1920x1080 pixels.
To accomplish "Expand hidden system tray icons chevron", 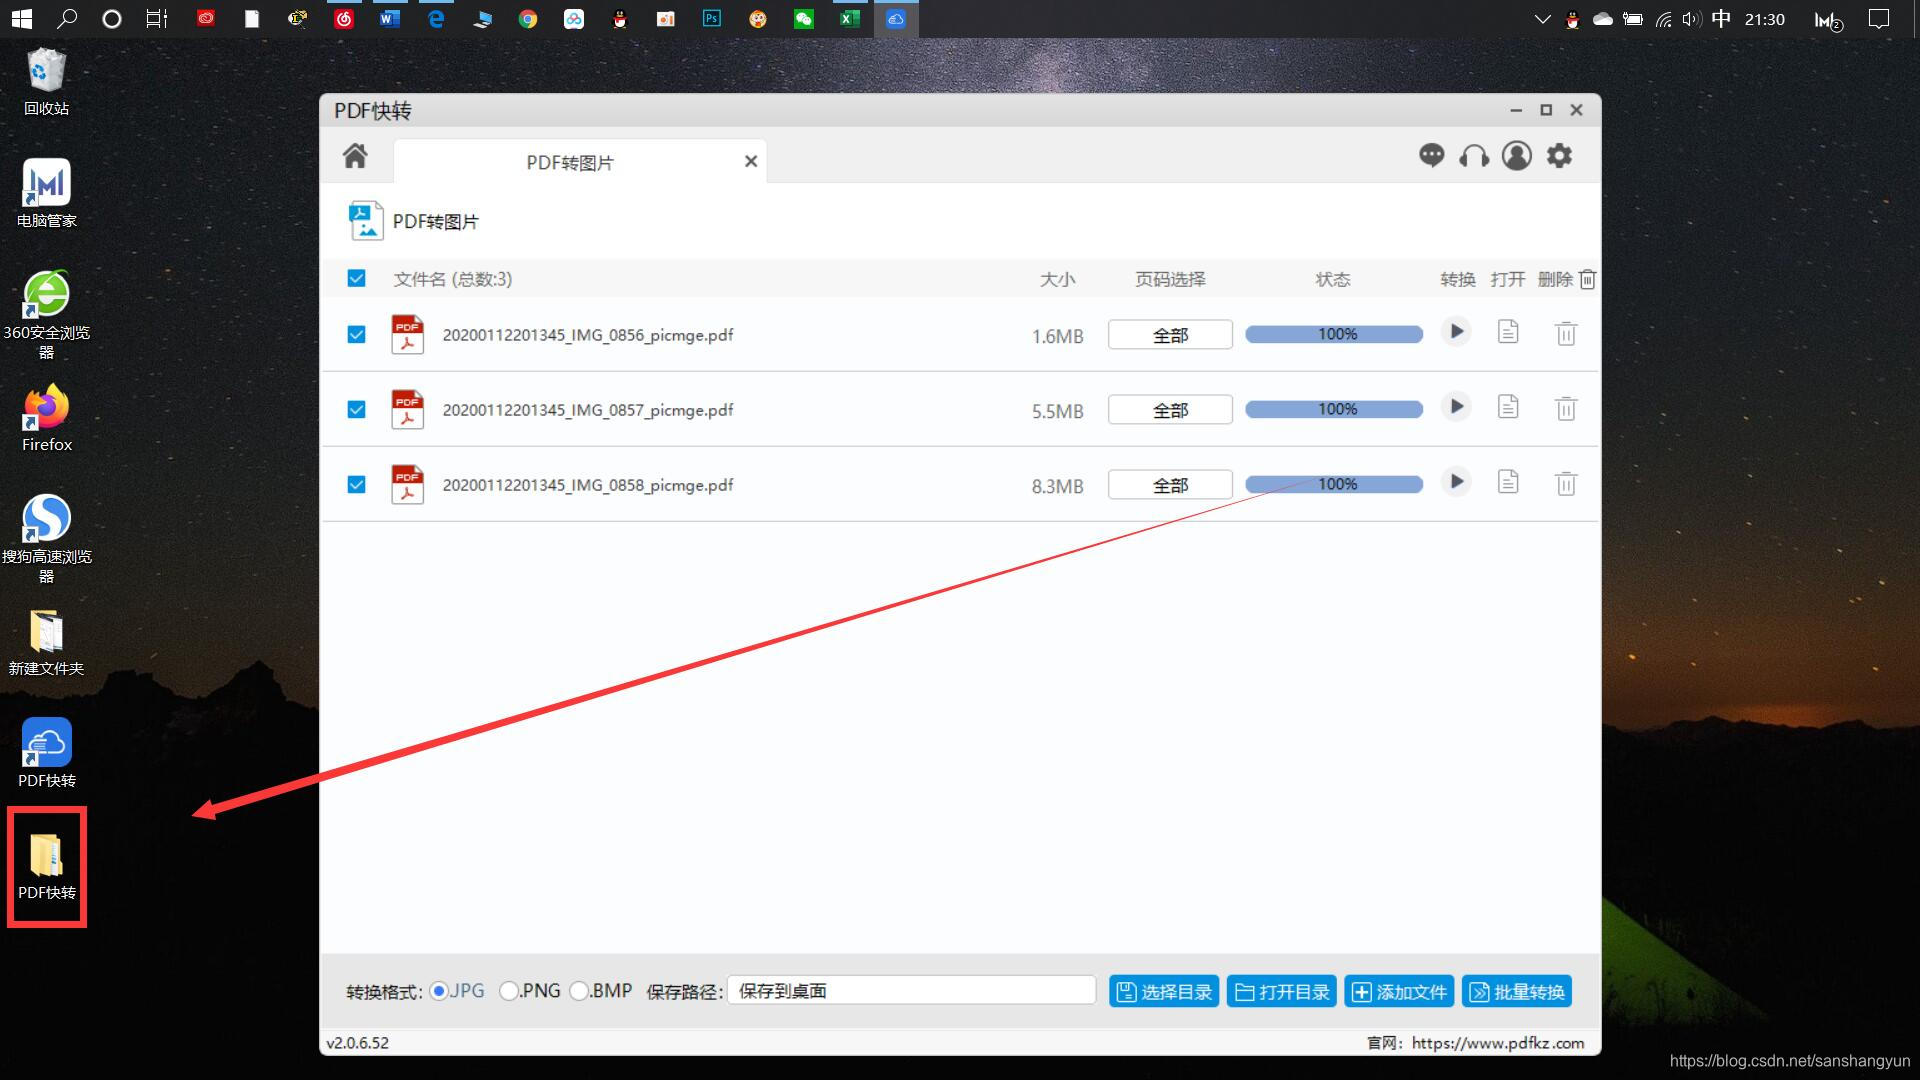I will click(x=1542, y=19).
